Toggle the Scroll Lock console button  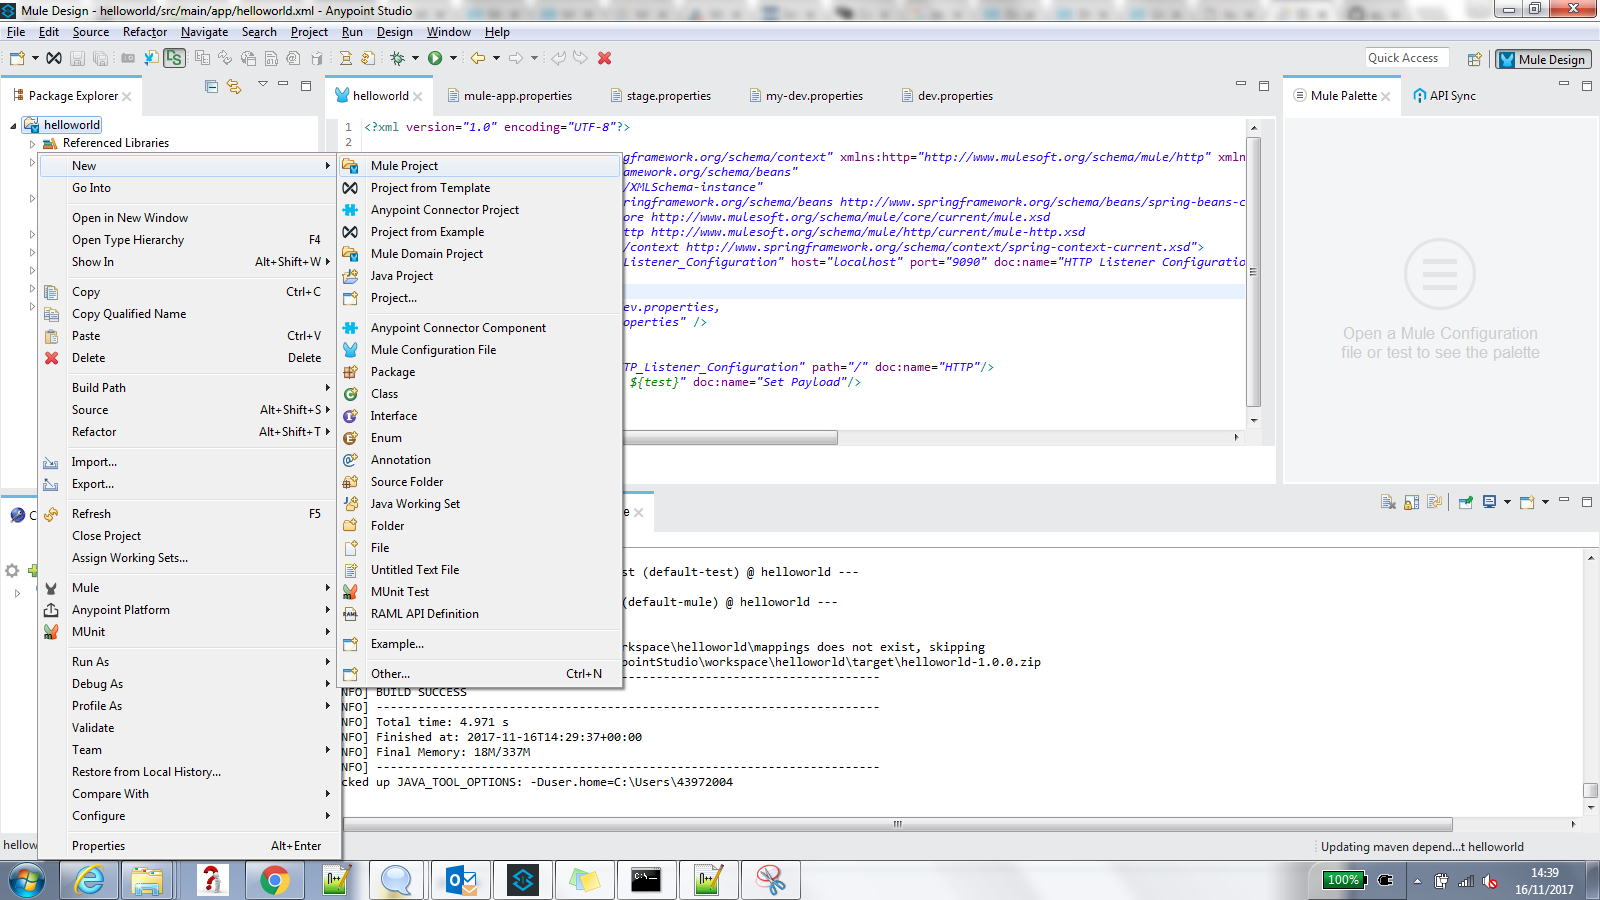[x=1411, y=502]
